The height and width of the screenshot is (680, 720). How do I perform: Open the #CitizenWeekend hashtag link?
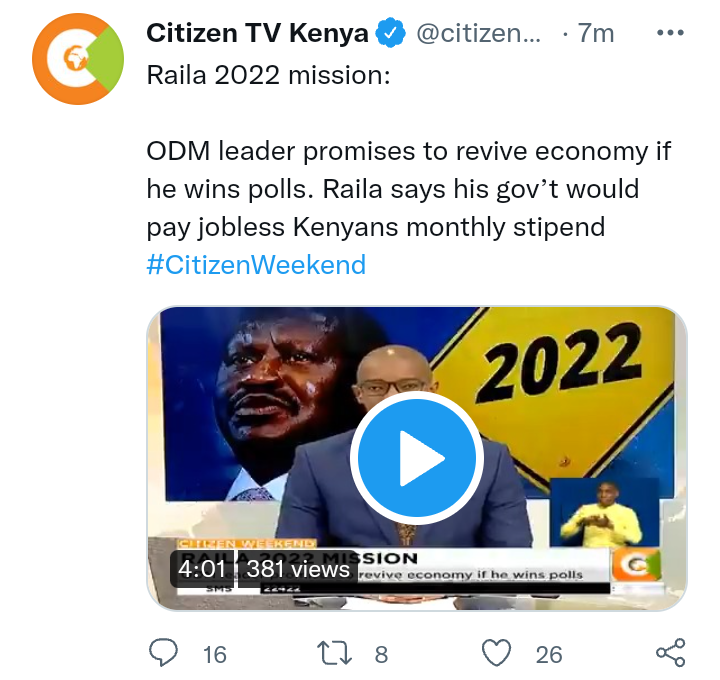point(256,265)
